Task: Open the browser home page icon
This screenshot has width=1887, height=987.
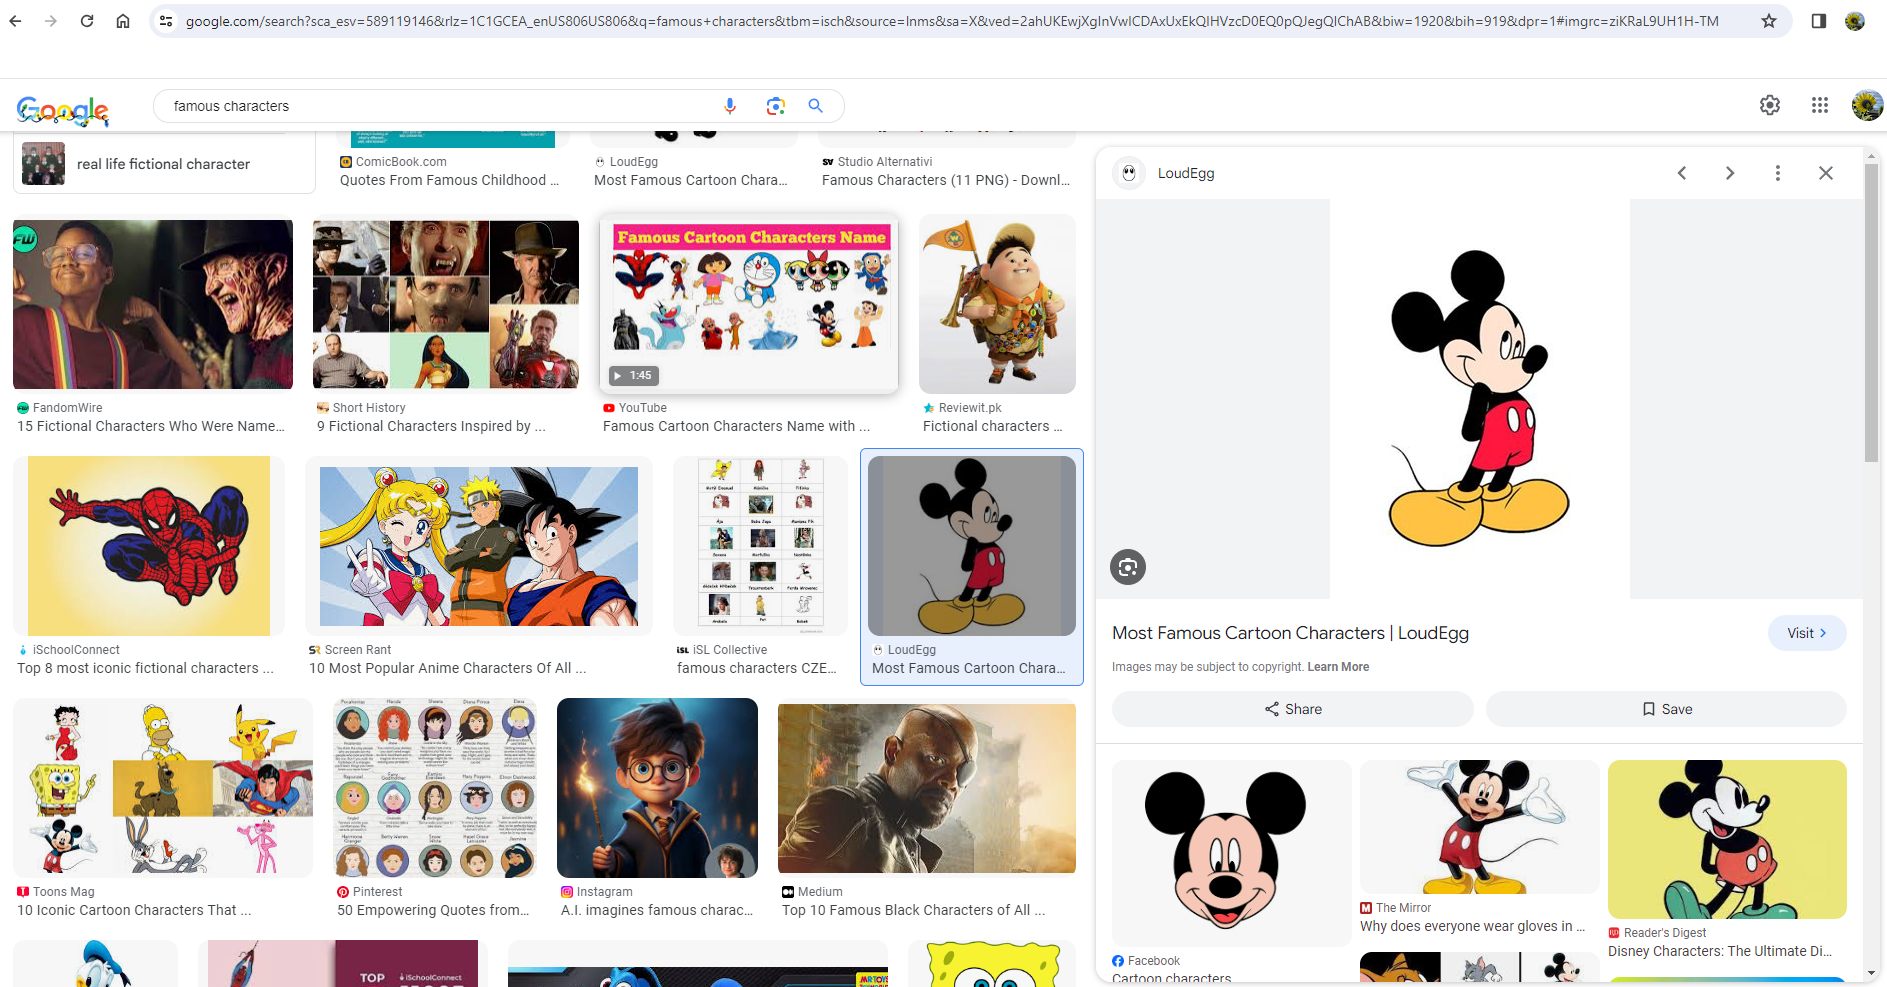Action: [x=123, y=21]
